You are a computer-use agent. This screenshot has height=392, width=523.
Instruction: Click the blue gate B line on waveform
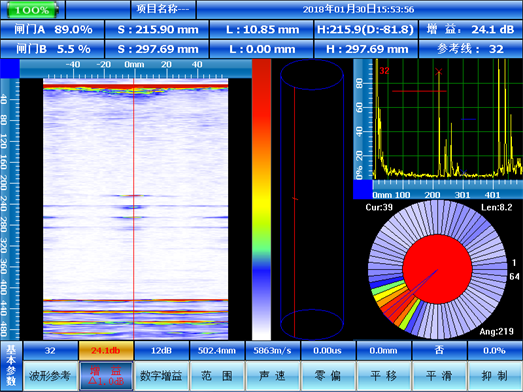pyautogui.click(x=468, y=119)
